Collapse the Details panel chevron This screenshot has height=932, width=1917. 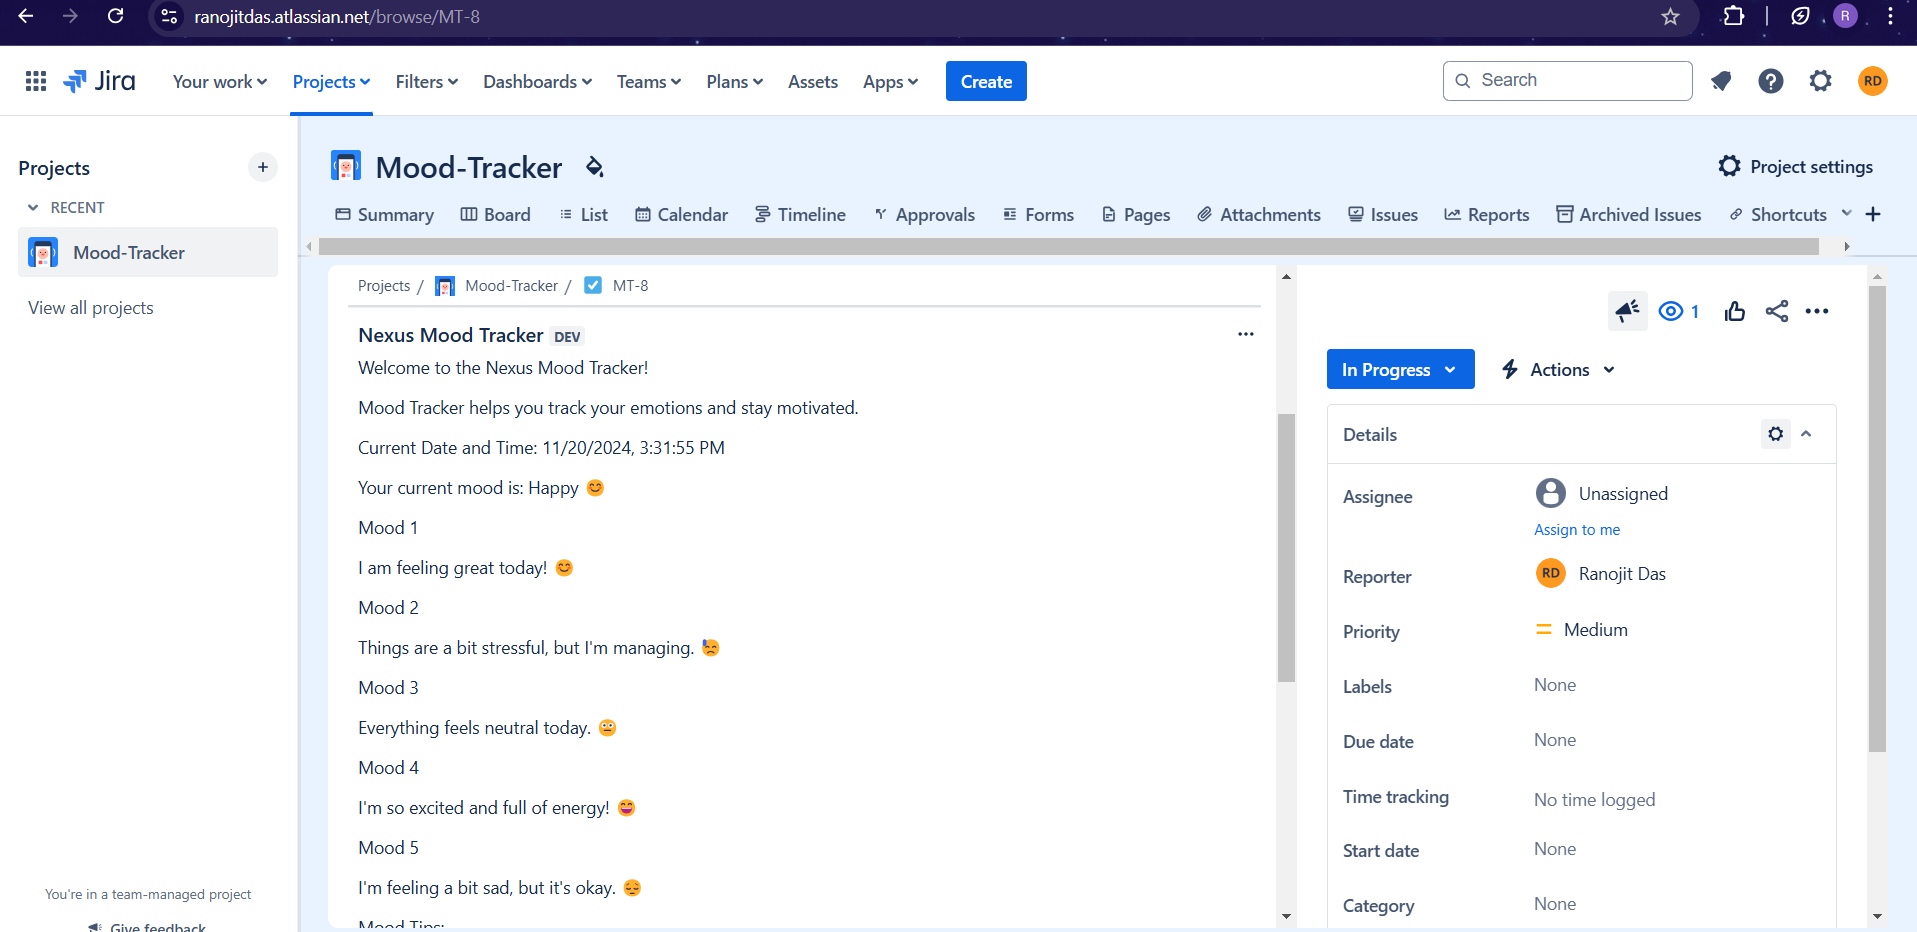point(1807,434)
